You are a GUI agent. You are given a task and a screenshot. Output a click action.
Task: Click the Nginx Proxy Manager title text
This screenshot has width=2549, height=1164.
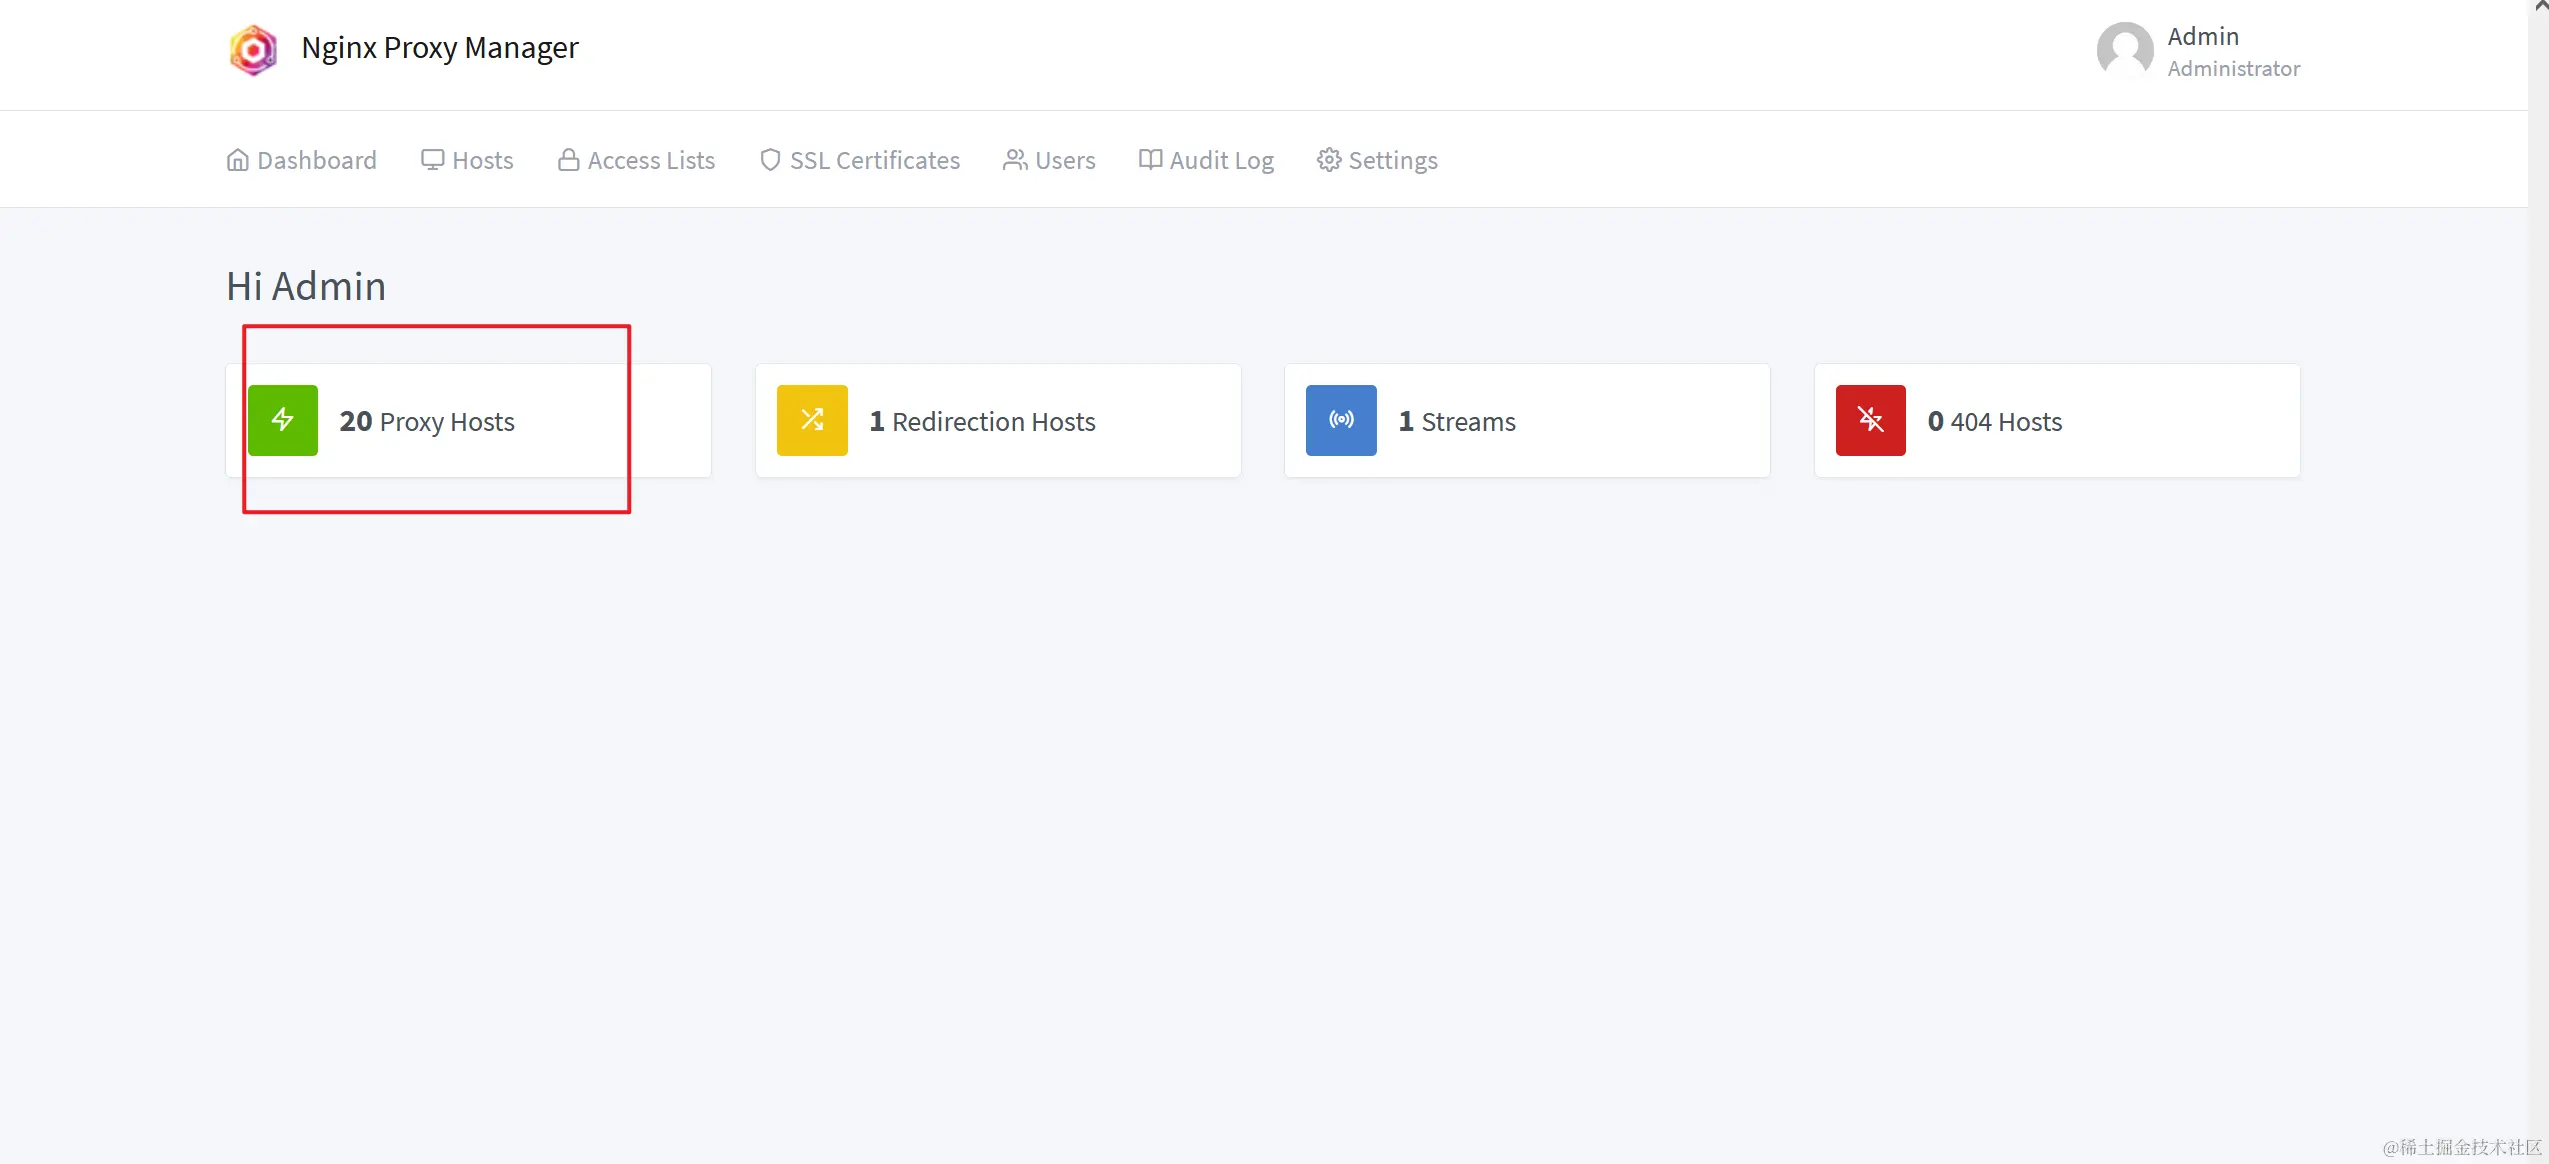pyautogui.click(x=440, y=48)
